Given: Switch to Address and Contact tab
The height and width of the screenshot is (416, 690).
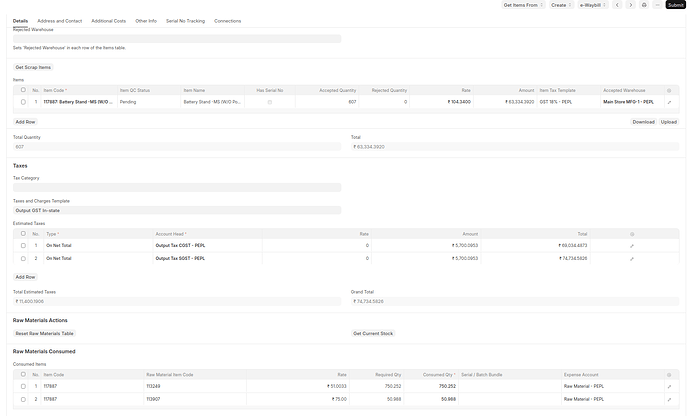Looking at the screenshot, I should 60,20.
